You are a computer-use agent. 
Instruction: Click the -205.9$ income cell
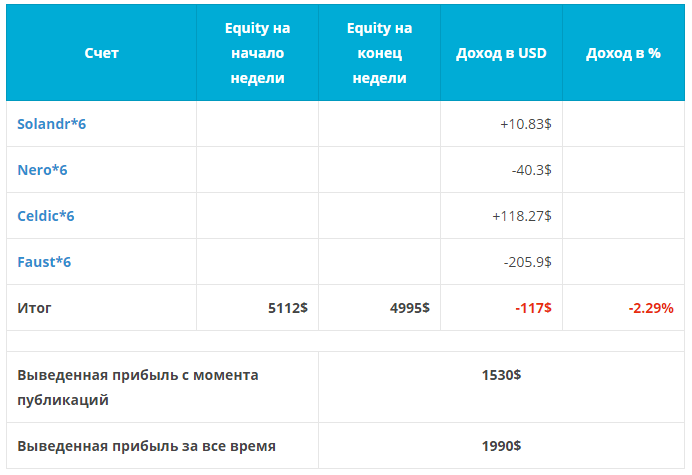528,261
